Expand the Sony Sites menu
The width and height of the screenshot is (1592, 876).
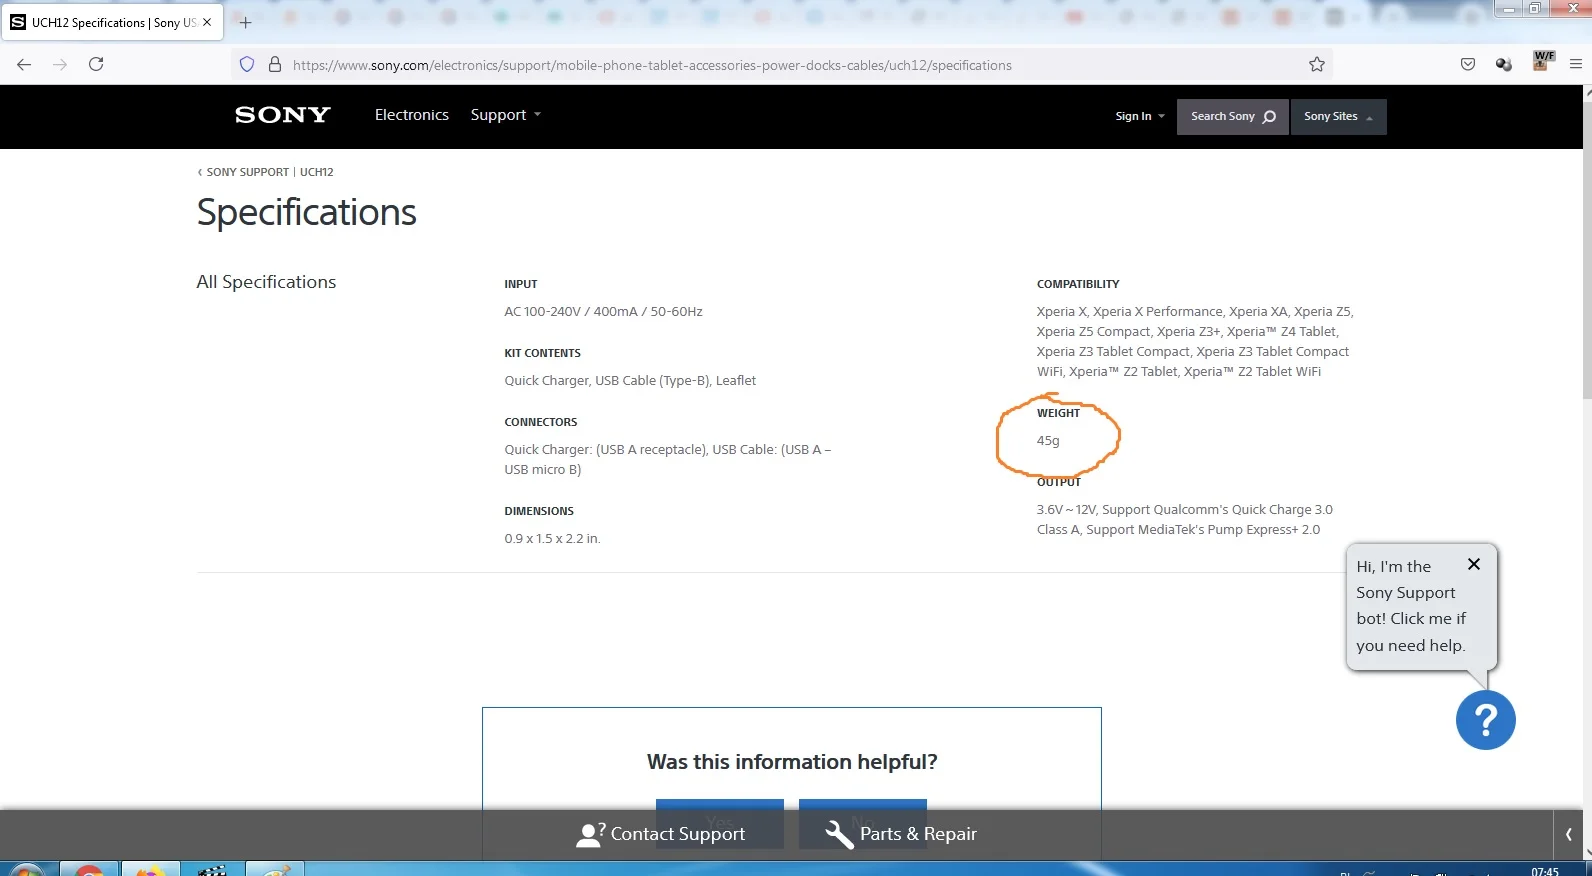click(x=1338, y=117)
